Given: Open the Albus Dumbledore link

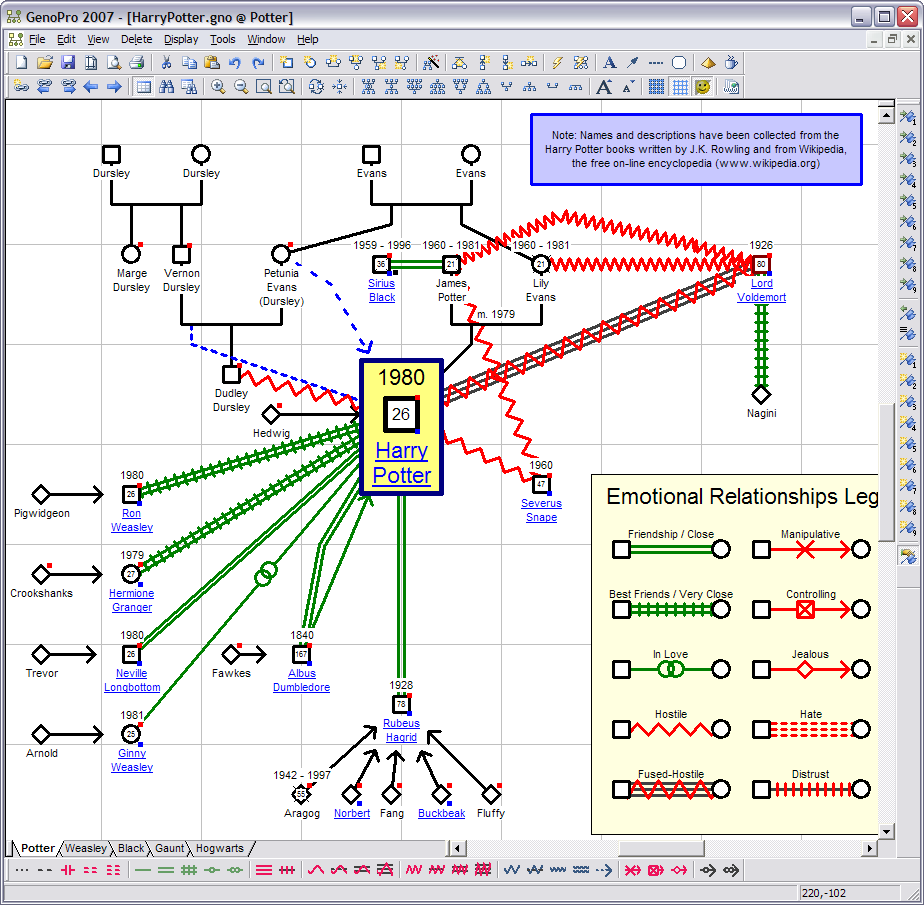Looking at the screenshot, I should click(301, 681).
